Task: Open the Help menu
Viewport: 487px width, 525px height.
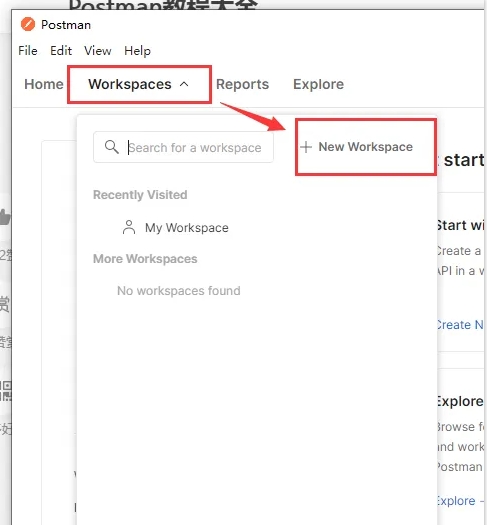Action: 137,51
